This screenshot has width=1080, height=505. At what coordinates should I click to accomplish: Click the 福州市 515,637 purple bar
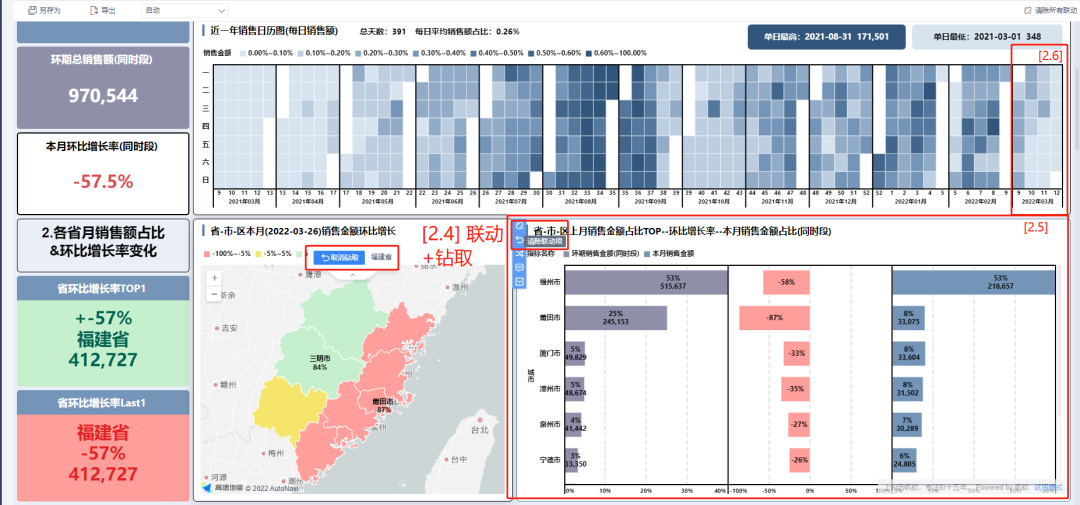[x=646, y=282]
